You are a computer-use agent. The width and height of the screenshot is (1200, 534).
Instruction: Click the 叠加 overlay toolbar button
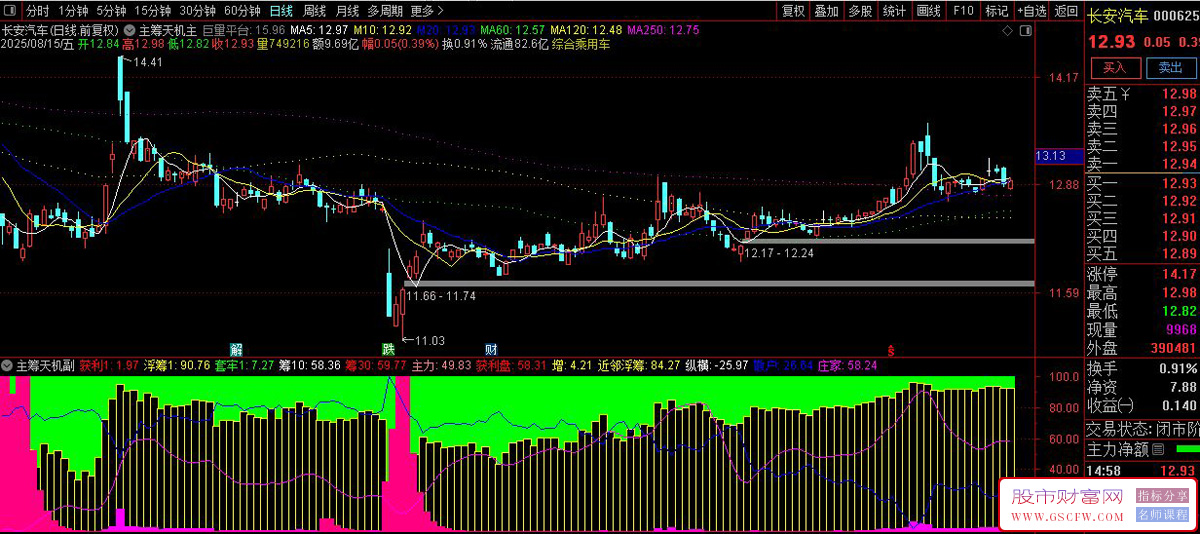[826, 11]
